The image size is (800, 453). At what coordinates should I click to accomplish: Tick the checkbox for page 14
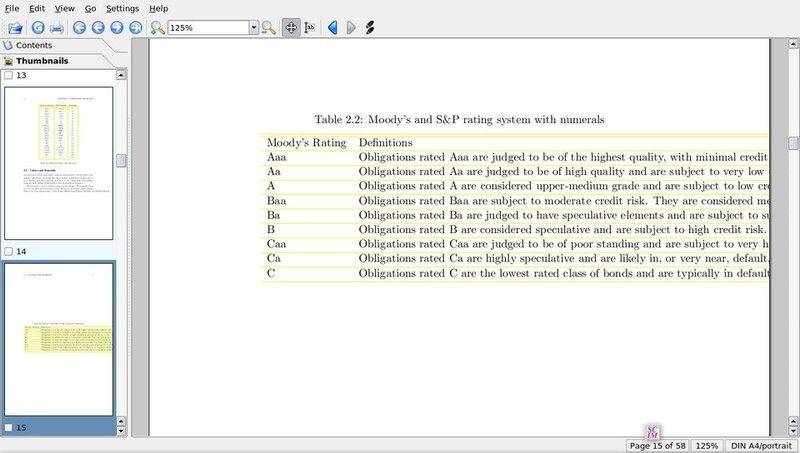9,251
